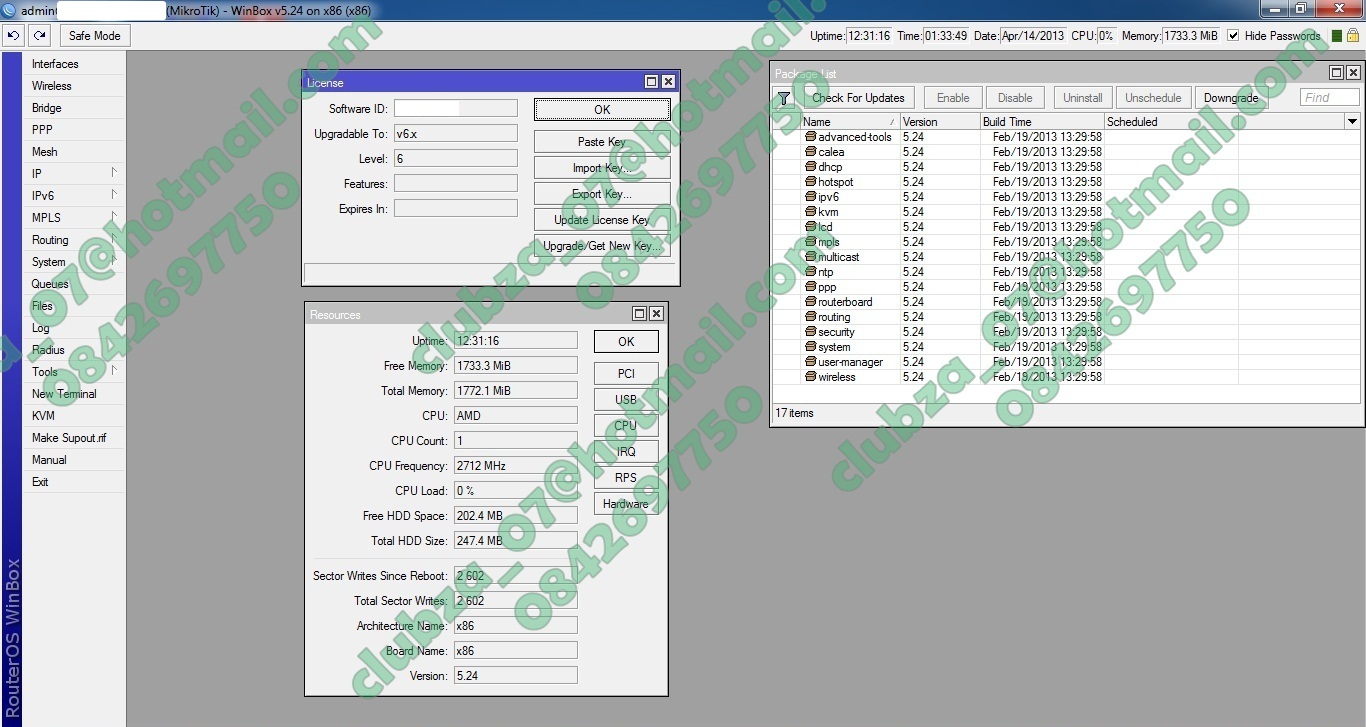Open the Interfaces menu item
This screenshot has height=727, width=1366.
coord(74,64)
